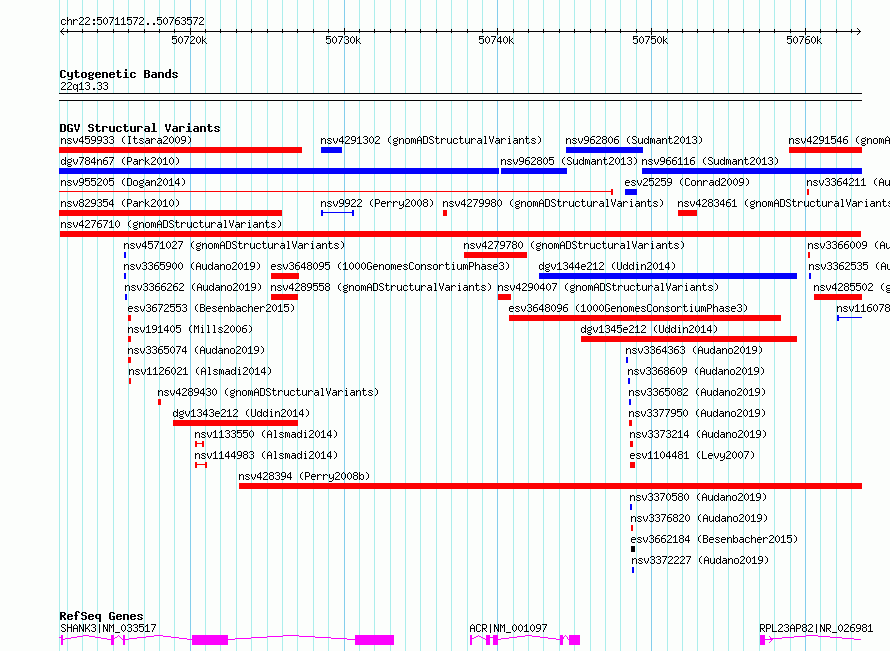Select esv3672553 (Besenbacher2015) label

211,308
